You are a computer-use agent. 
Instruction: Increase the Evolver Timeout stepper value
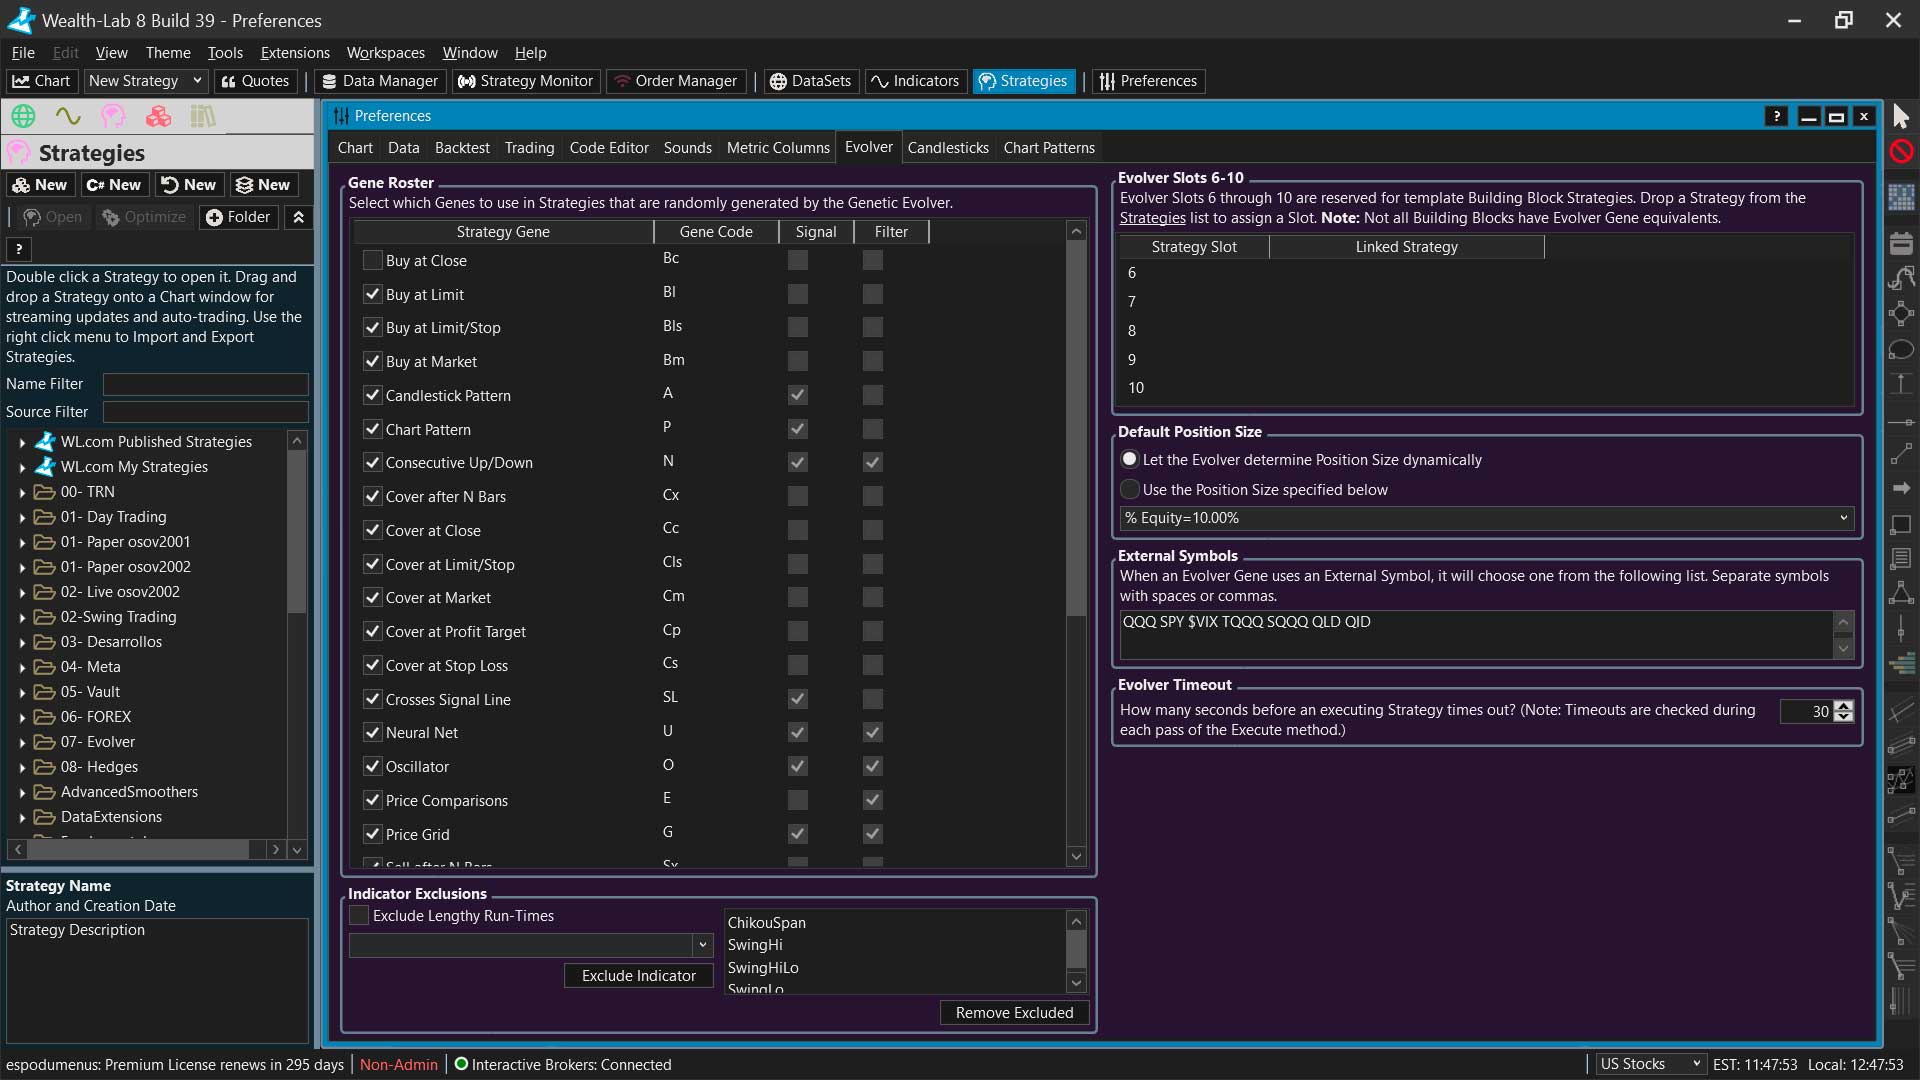pyautogui.click(x=1844, y=705)
